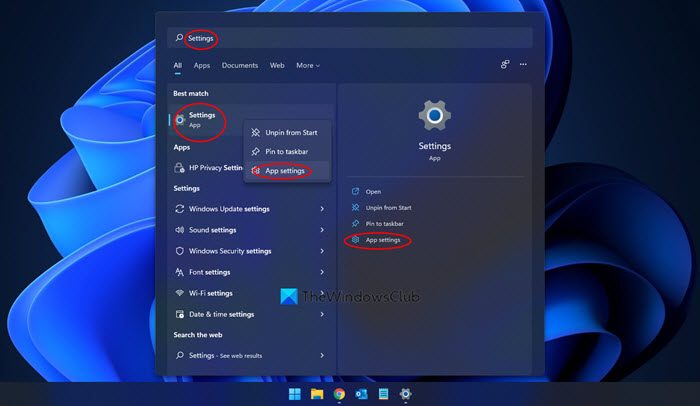The width and height of the screenshot is (700, 406).
Task: Open Outlook from the taskbar
Action: tap(361, 394)
